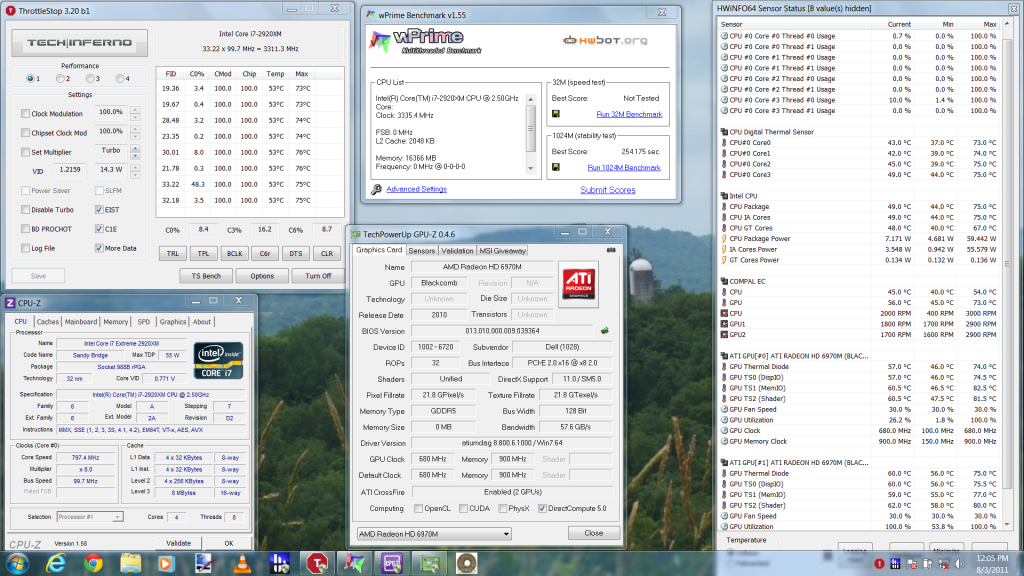Click the Intel Core i7 badge in CPU-Z
The width and height of the screenshot is (1024, 576).
point(219,360)
